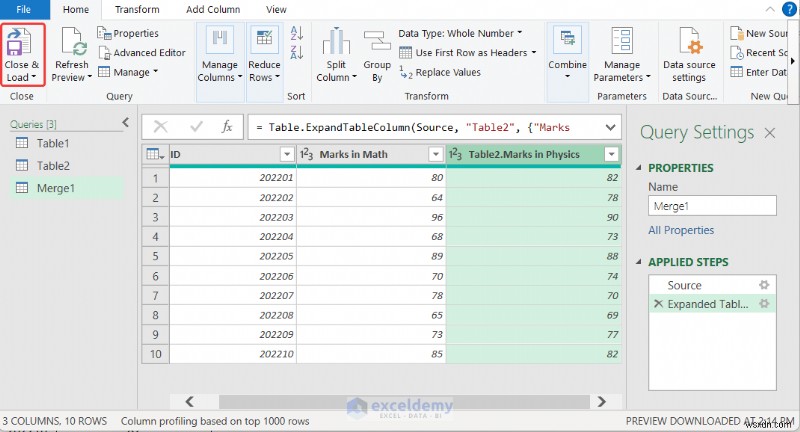This screenshot has width=800, height=432.
Task: Cancel formula with X icon
Action: tap(161, 126)
